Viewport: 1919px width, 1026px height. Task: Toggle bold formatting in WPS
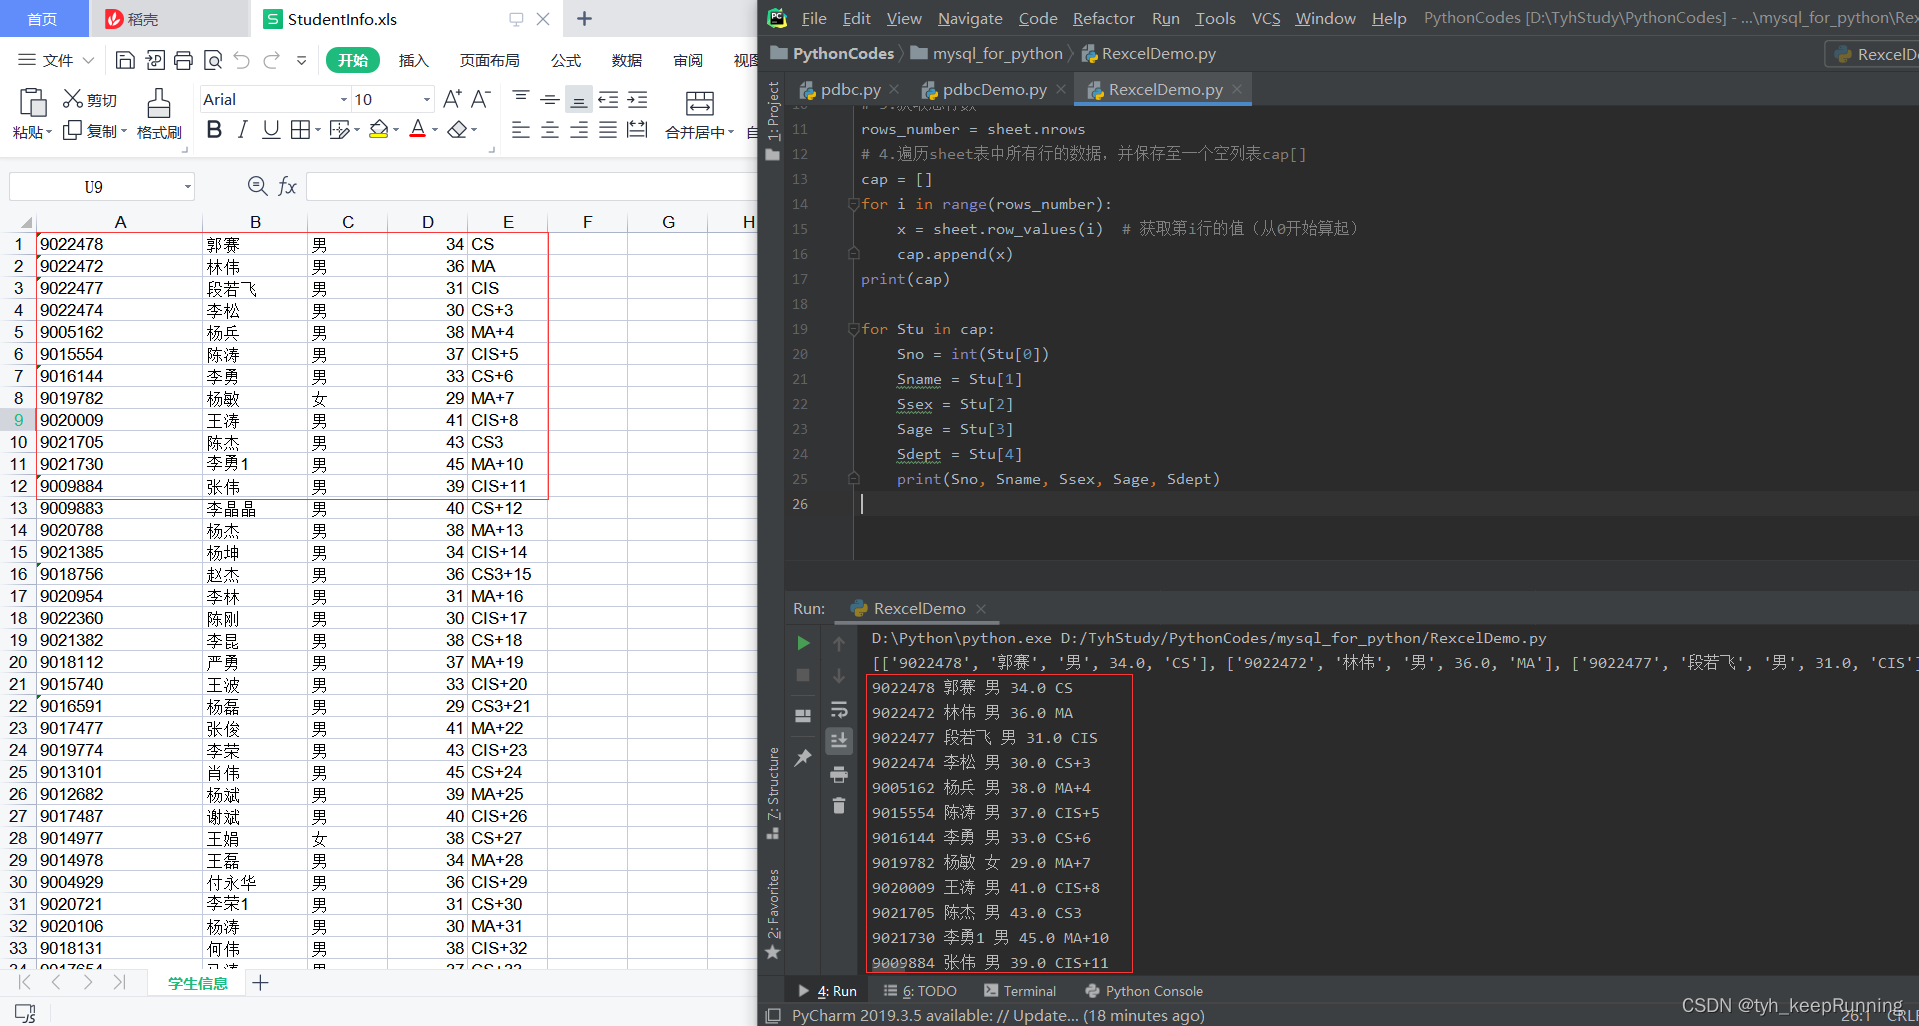click(214, 130)
